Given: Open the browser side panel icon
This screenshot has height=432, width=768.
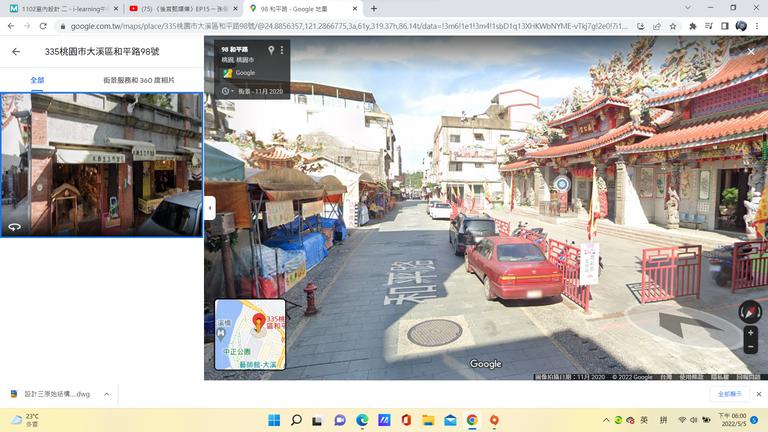Looking at the screenshot, I should point(725,26).
